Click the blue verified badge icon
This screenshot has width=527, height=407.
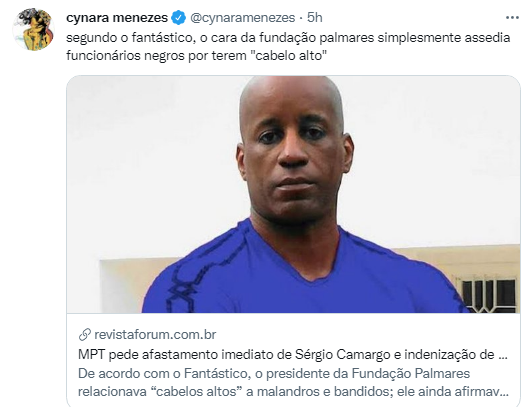[x=178, y=17]
